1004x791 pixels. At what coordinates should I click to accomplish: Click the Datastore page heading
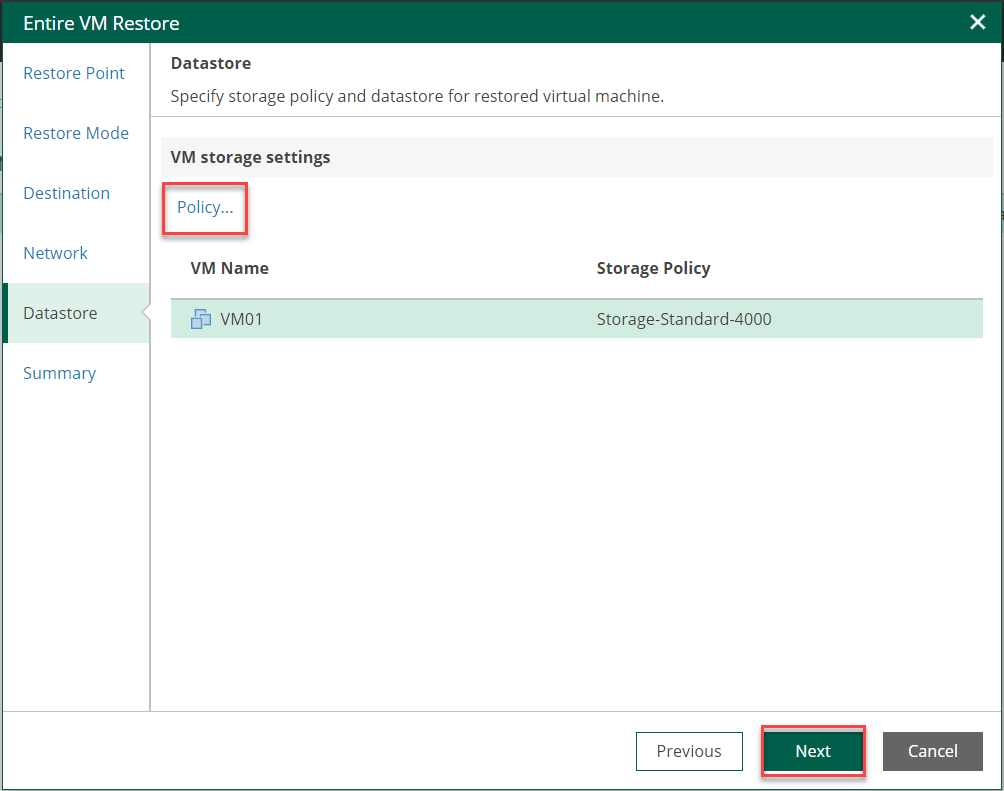[211, 63]
